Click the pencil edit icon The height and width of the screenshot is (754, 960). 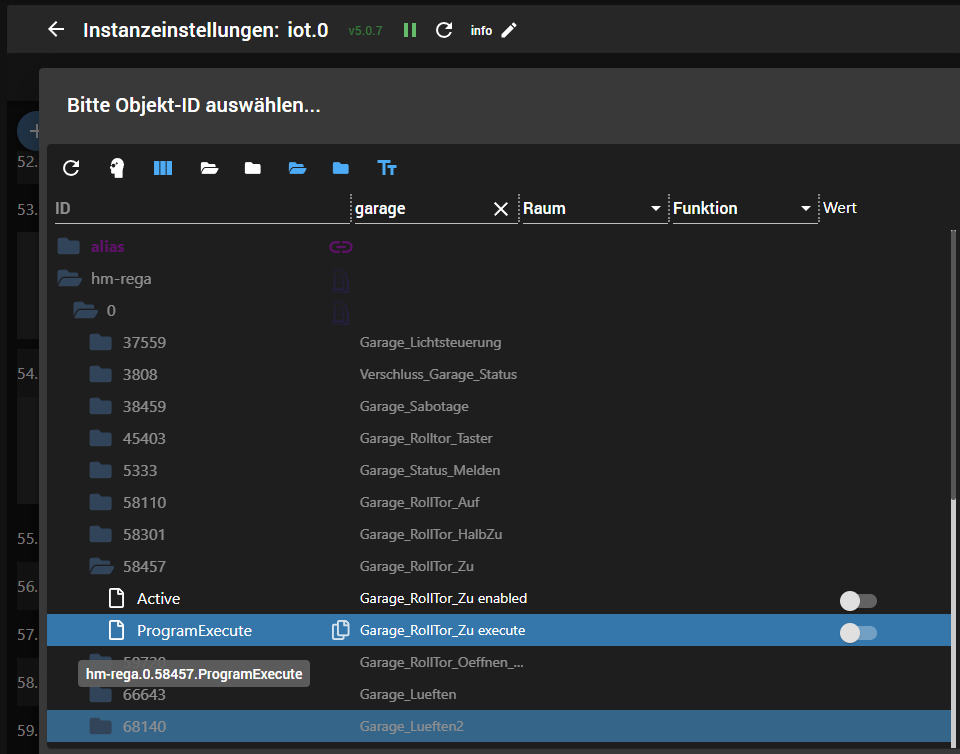tap(509, 30)
